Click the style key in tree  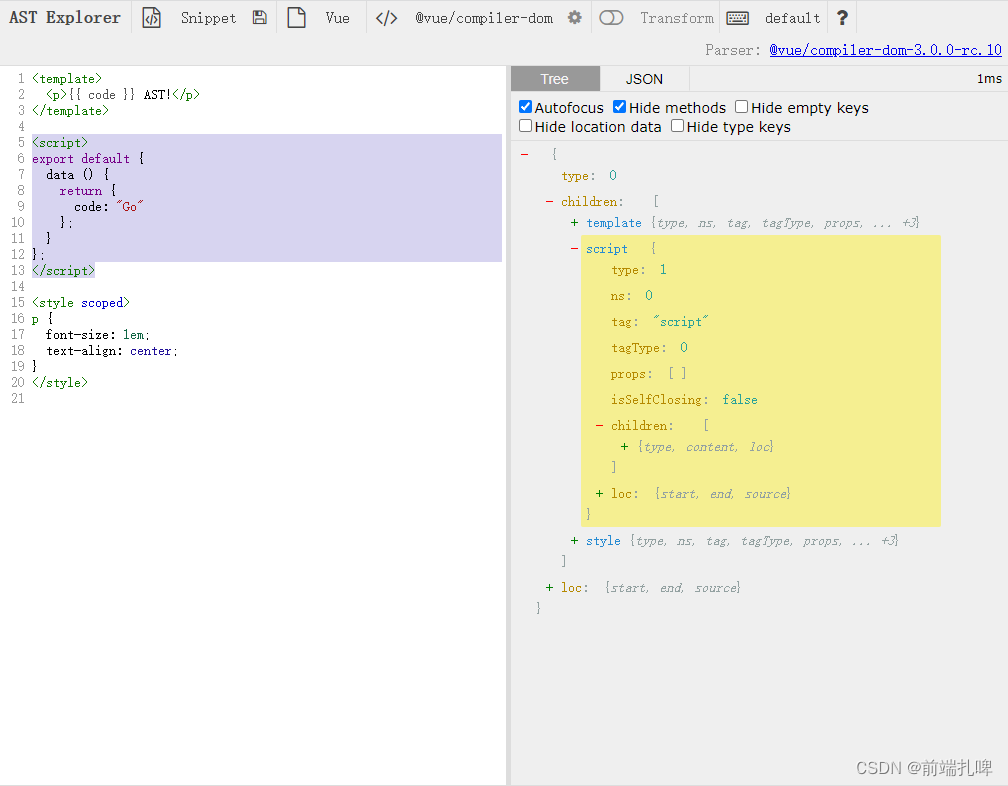click(603, 540)
